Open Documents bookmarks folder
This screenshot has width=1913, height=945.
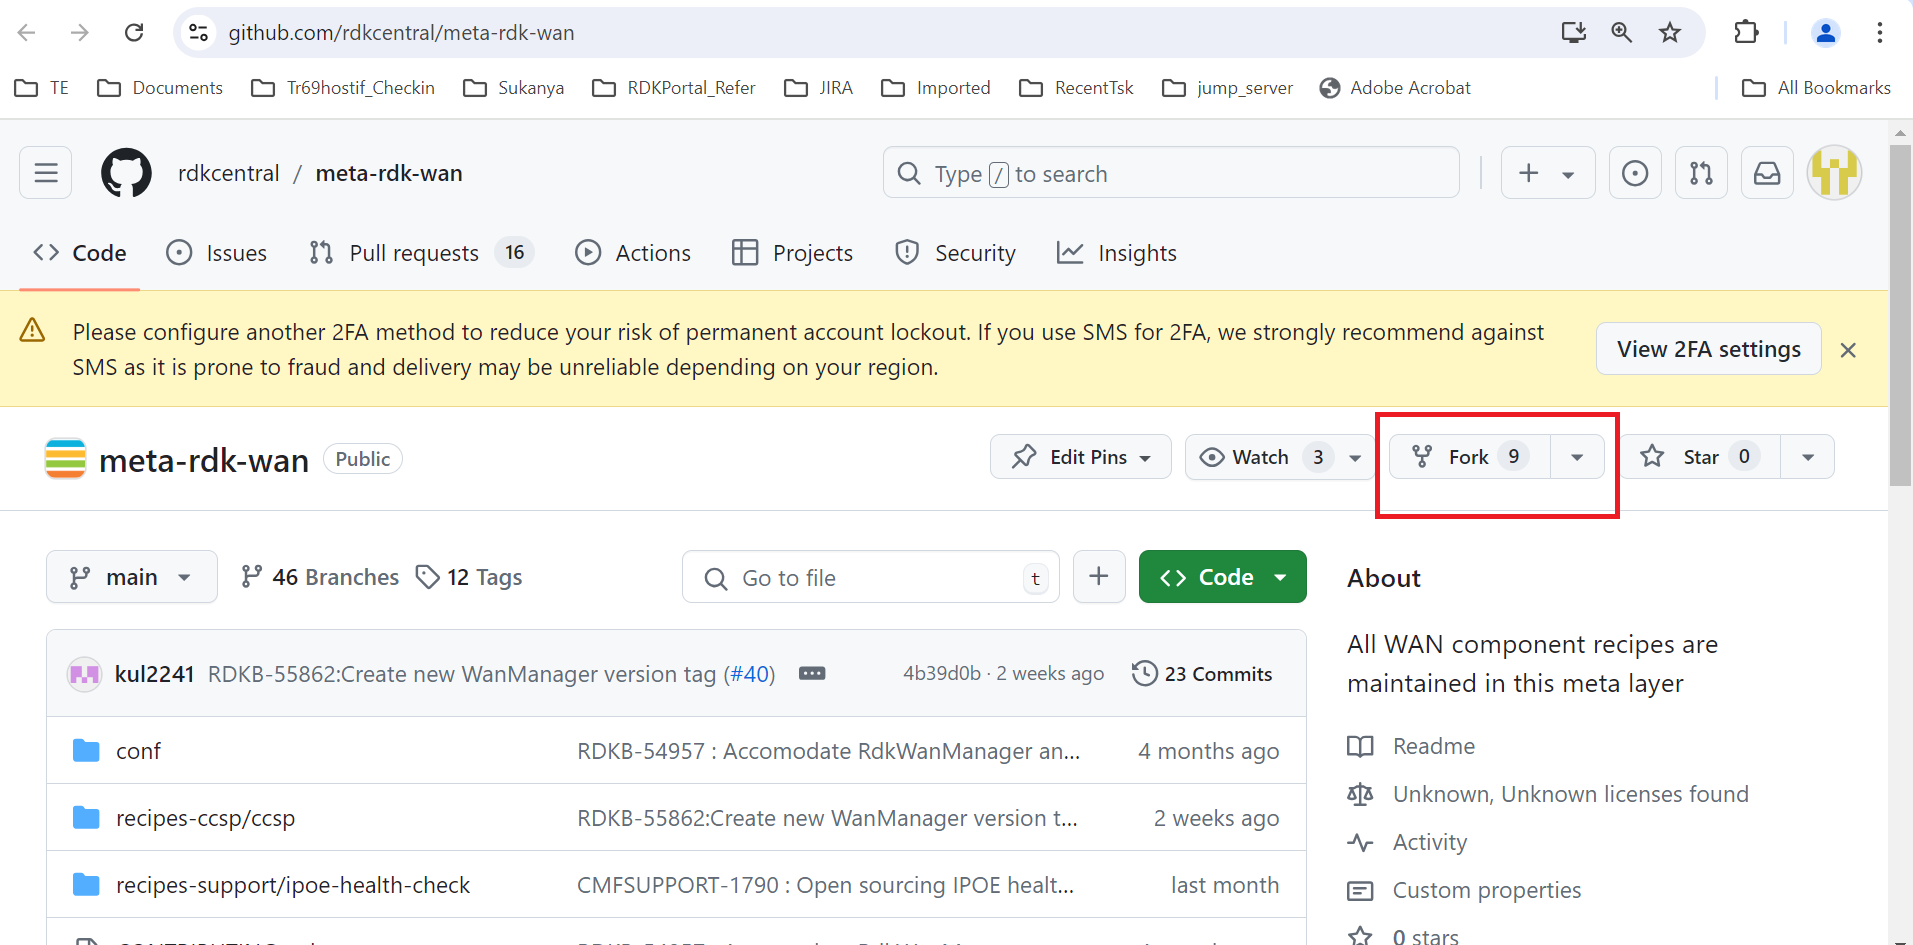tap(160, 88)
